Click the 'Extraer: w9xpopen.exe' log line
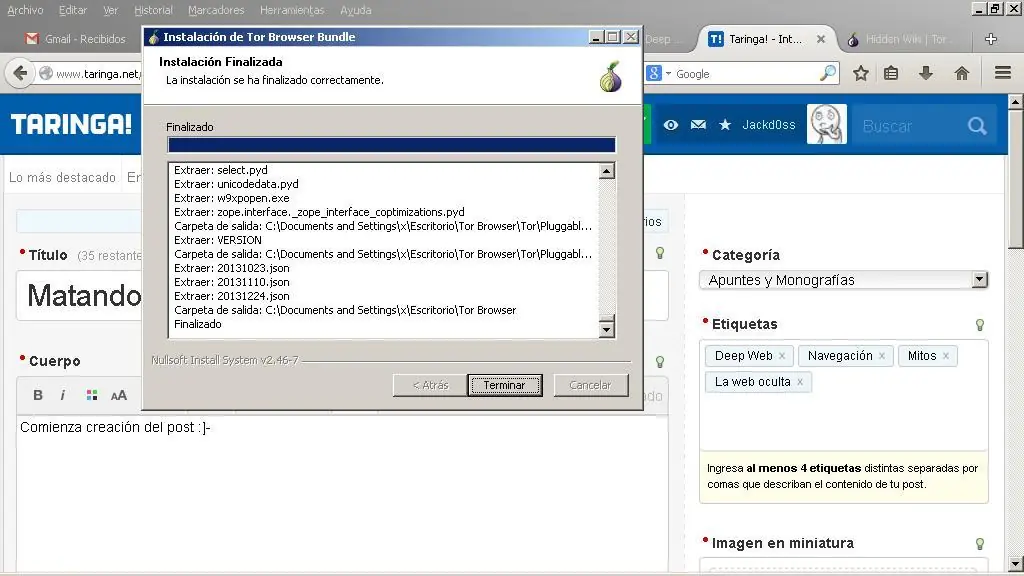The height and width of the screenshot is (576, 1024). [232, 198]
